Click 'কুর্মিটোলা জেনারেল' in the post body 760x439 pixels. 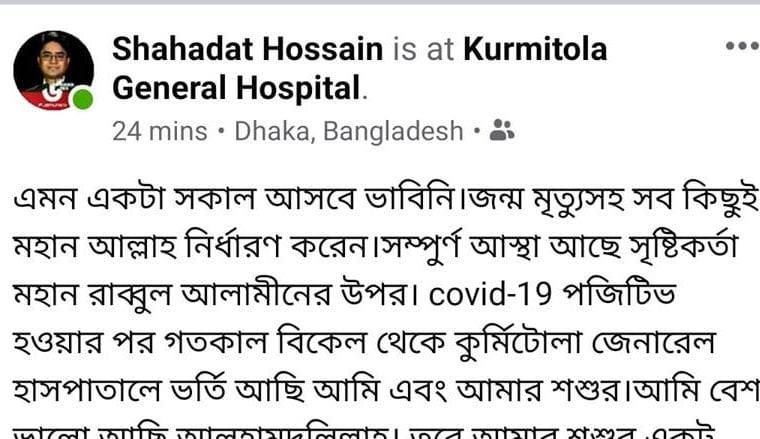click(585, 342)
